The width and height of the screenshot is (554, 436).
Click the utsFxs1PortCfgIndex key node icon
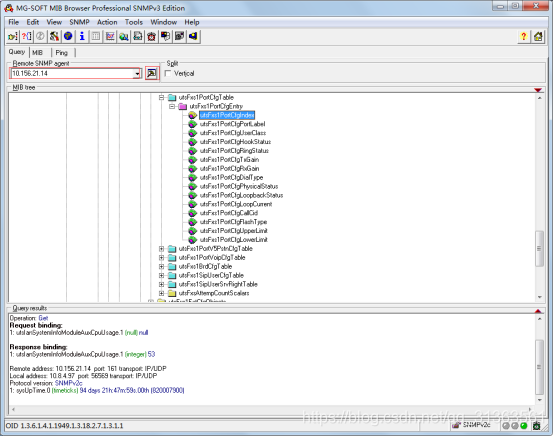pyautogui.click(x=192, y=115)
